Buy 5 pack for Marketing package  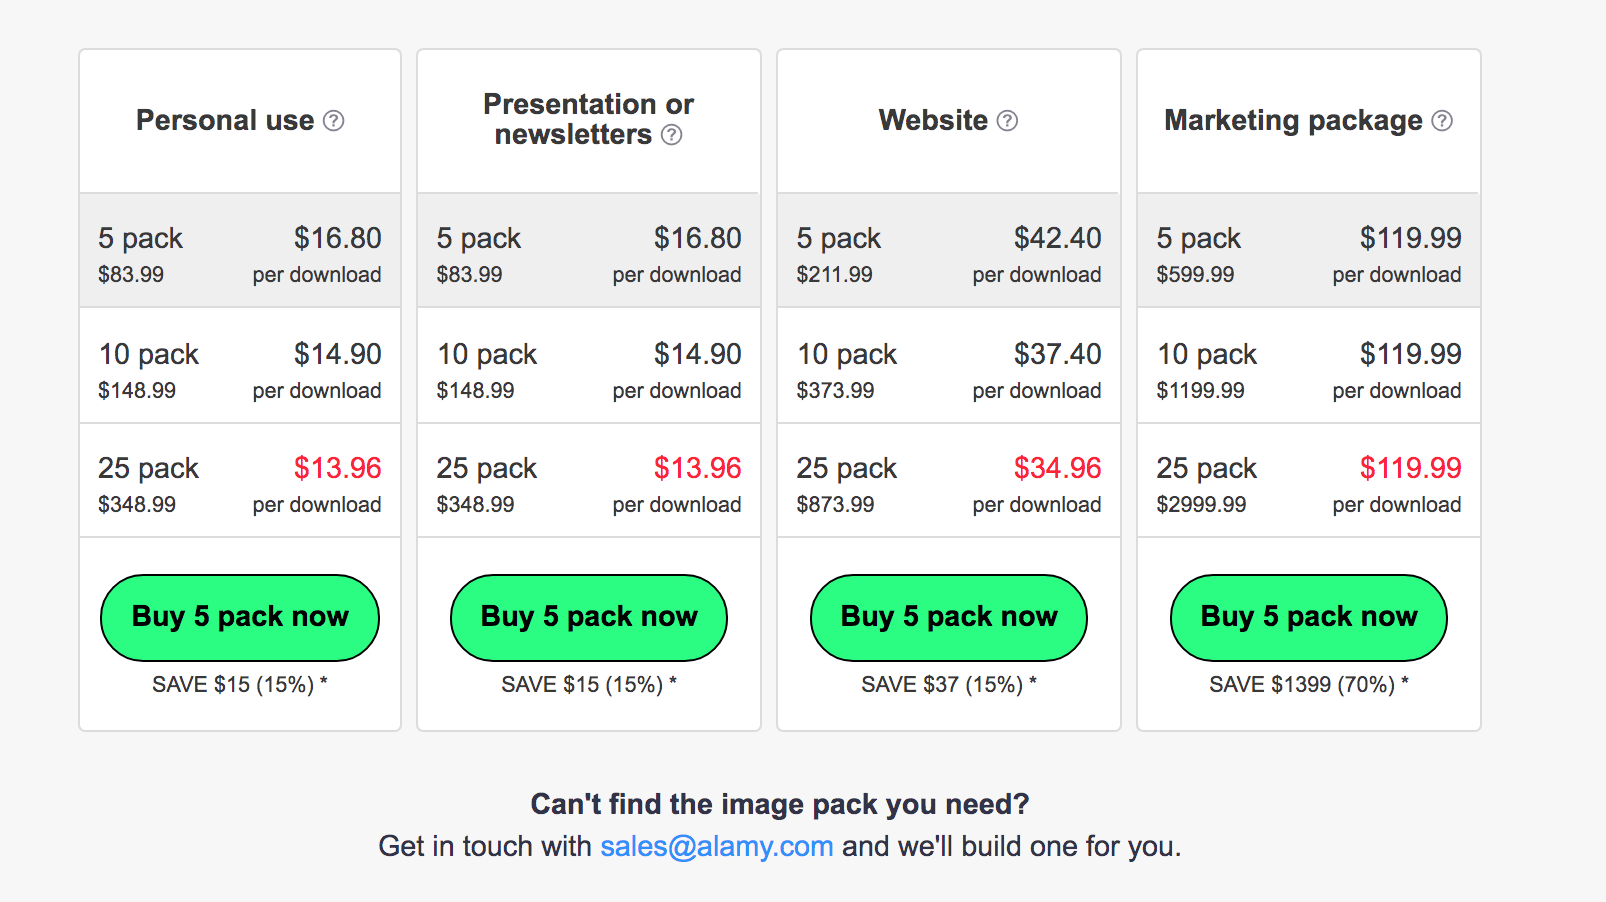pos(1309,617)
